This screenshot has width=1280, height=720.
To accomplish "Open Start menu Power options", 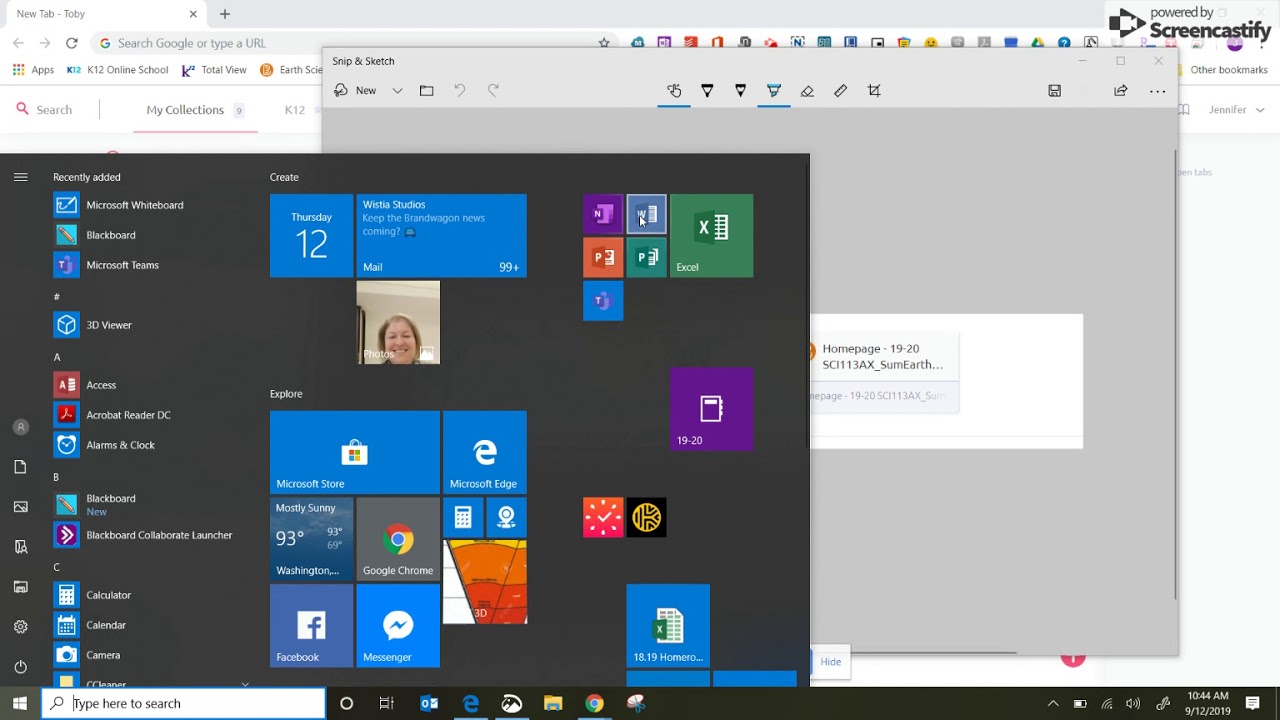I will pyautogui.click(x=20, y=667).
